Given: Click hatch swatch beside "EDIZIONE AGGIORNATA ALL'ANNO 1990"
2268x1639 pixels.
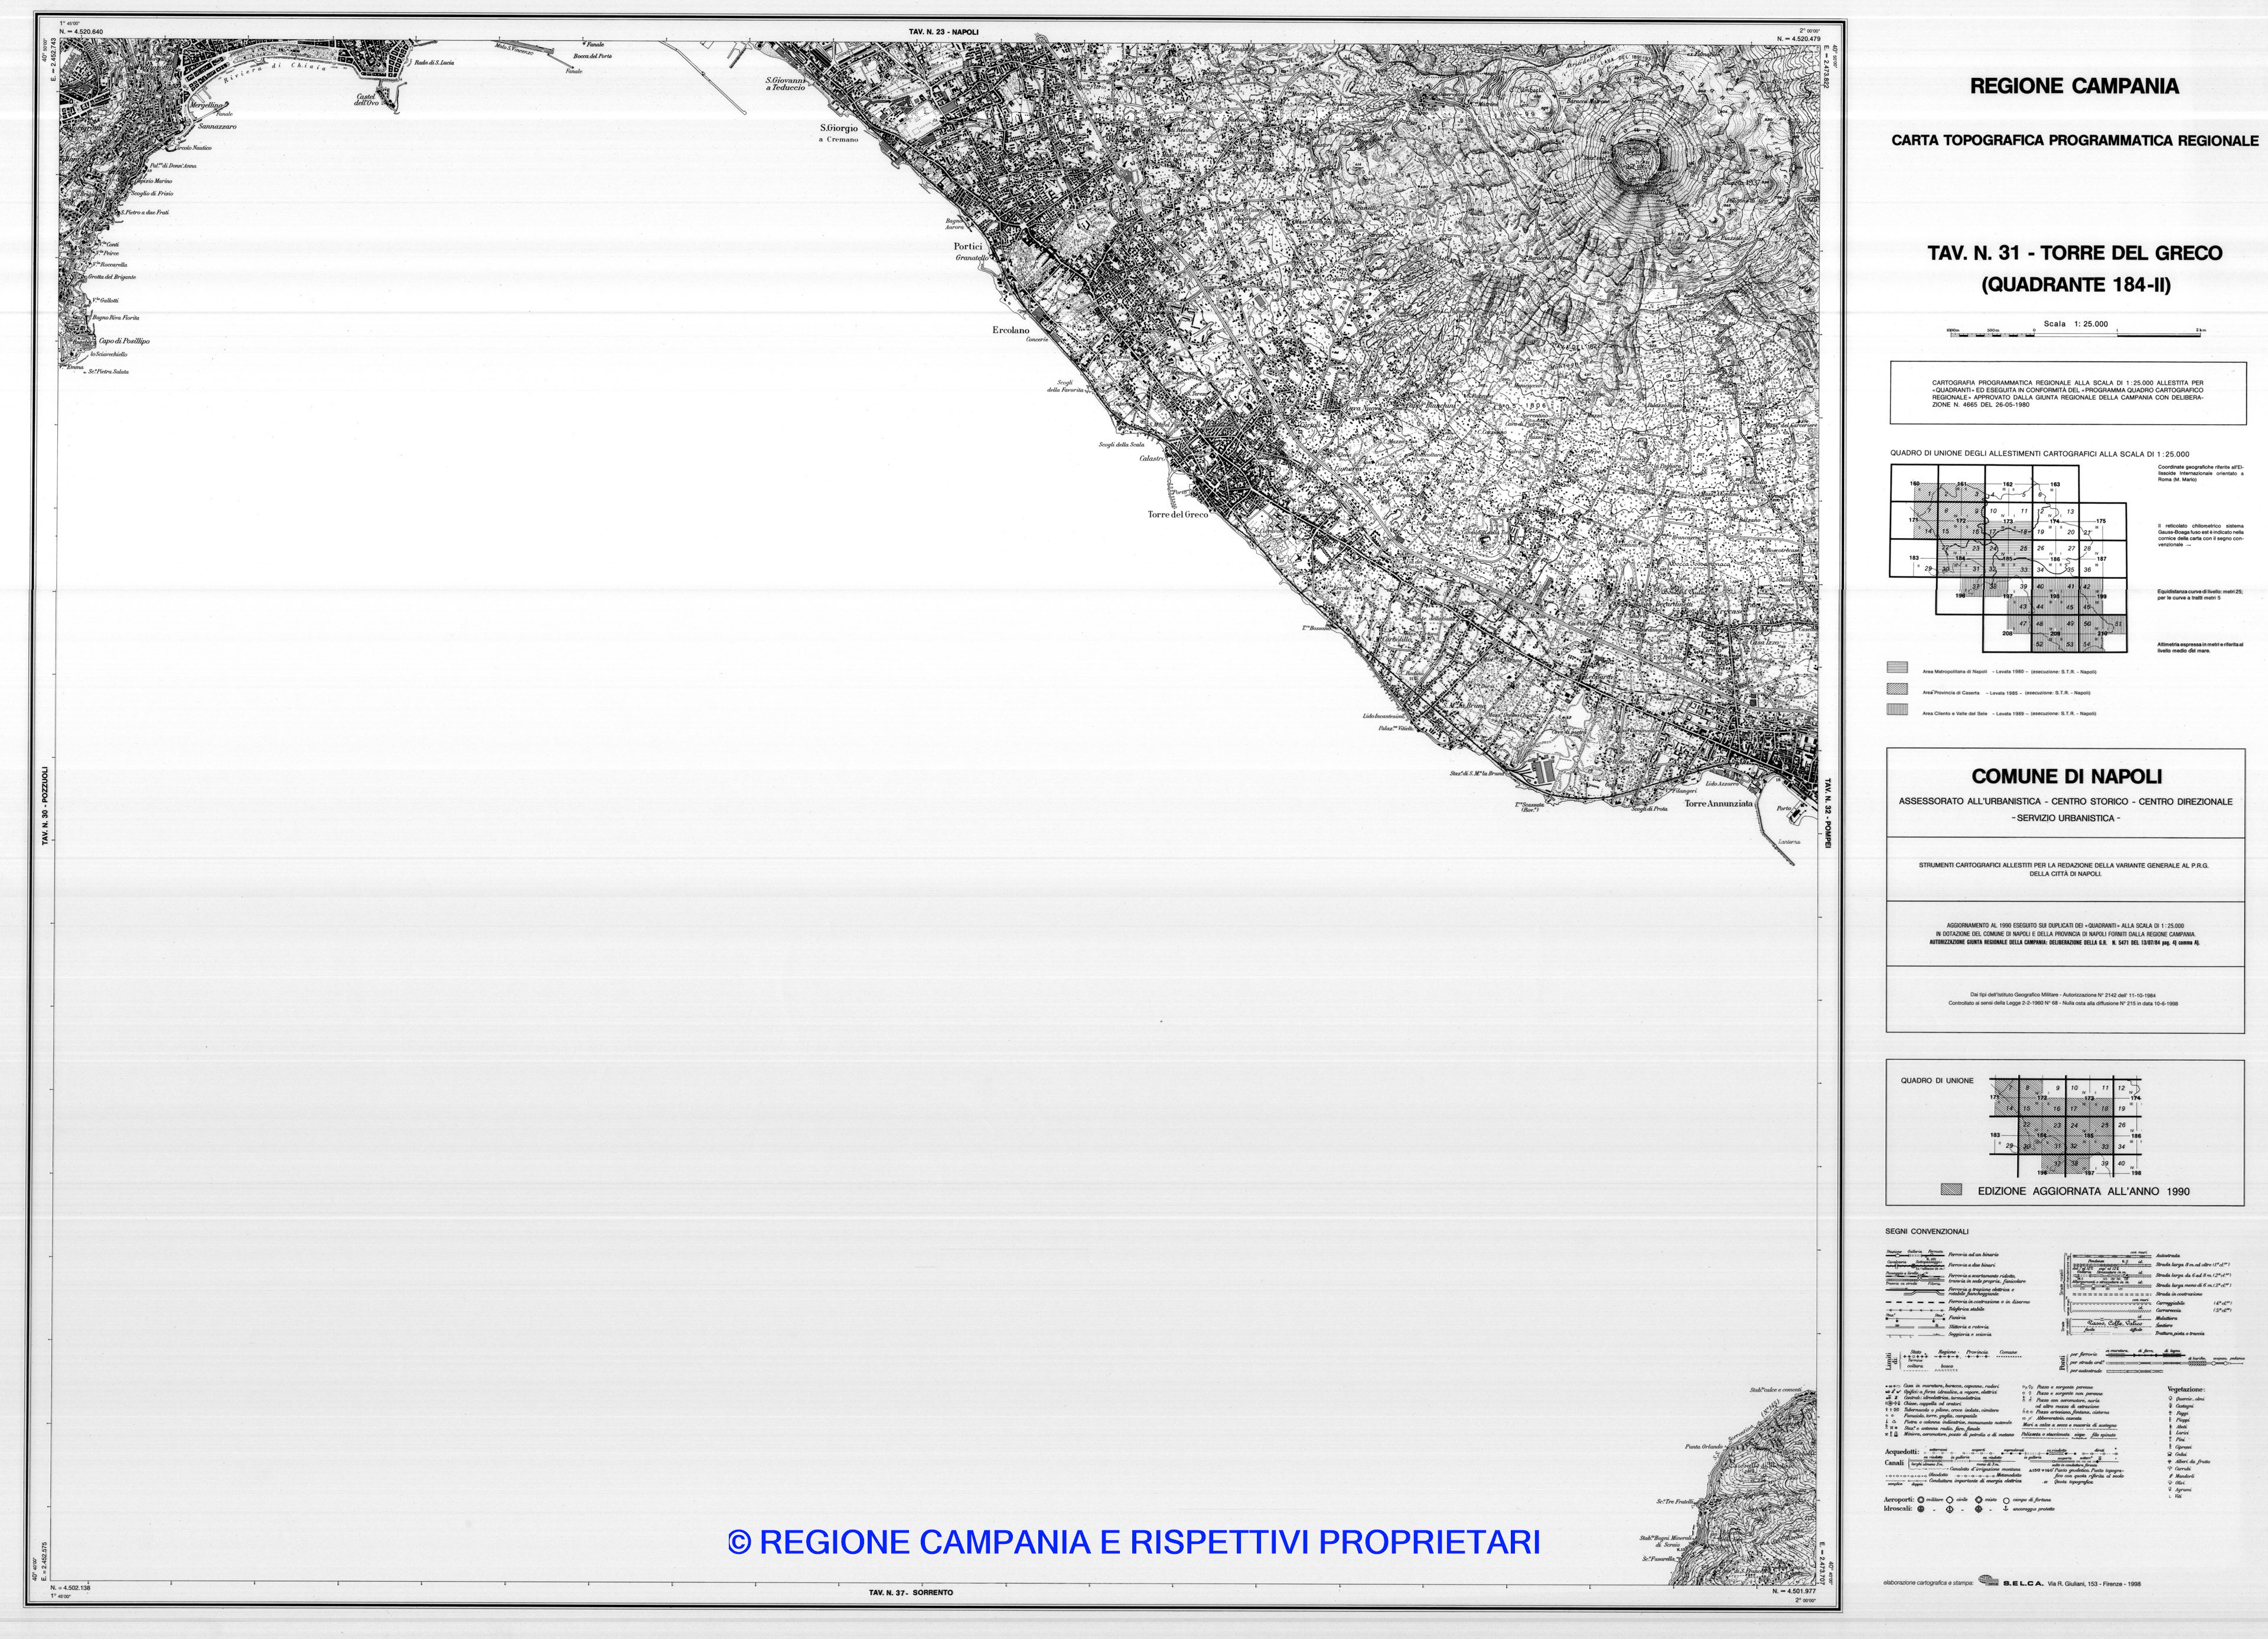Looking at the screenshot, I should pyautogui.click(x=1951, y=1190).
